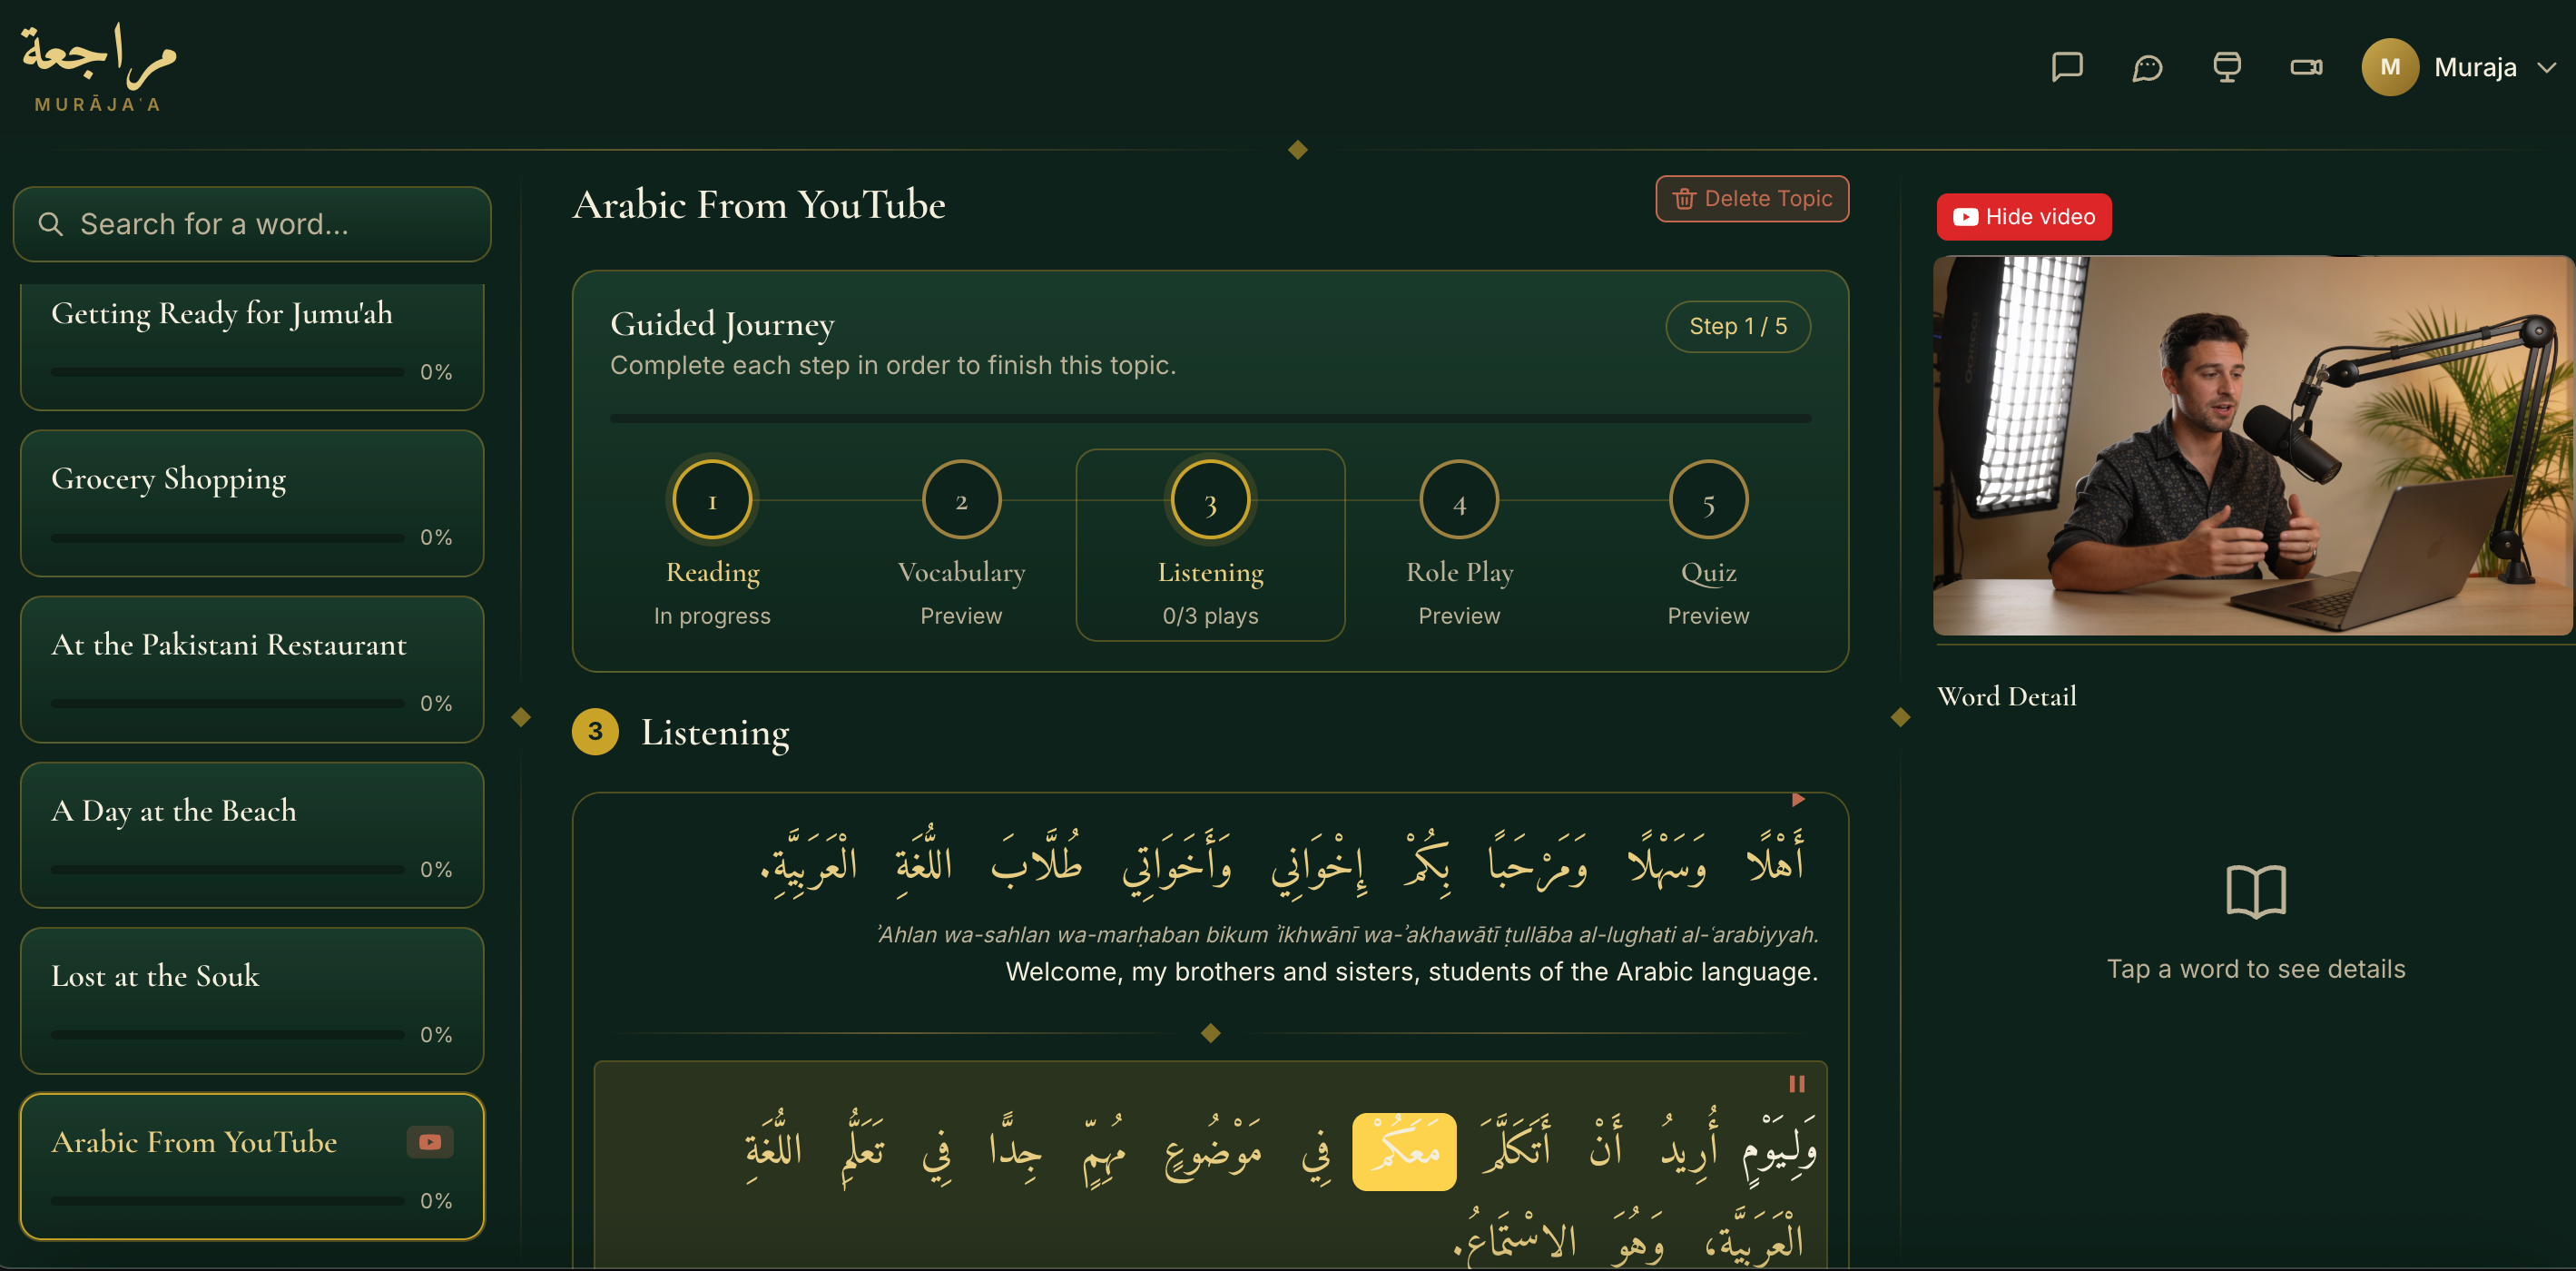Viewport: 2576px width, 1271px height.
Task: Click the number 3 badge beside Listening heading
Action: [595, 732]
